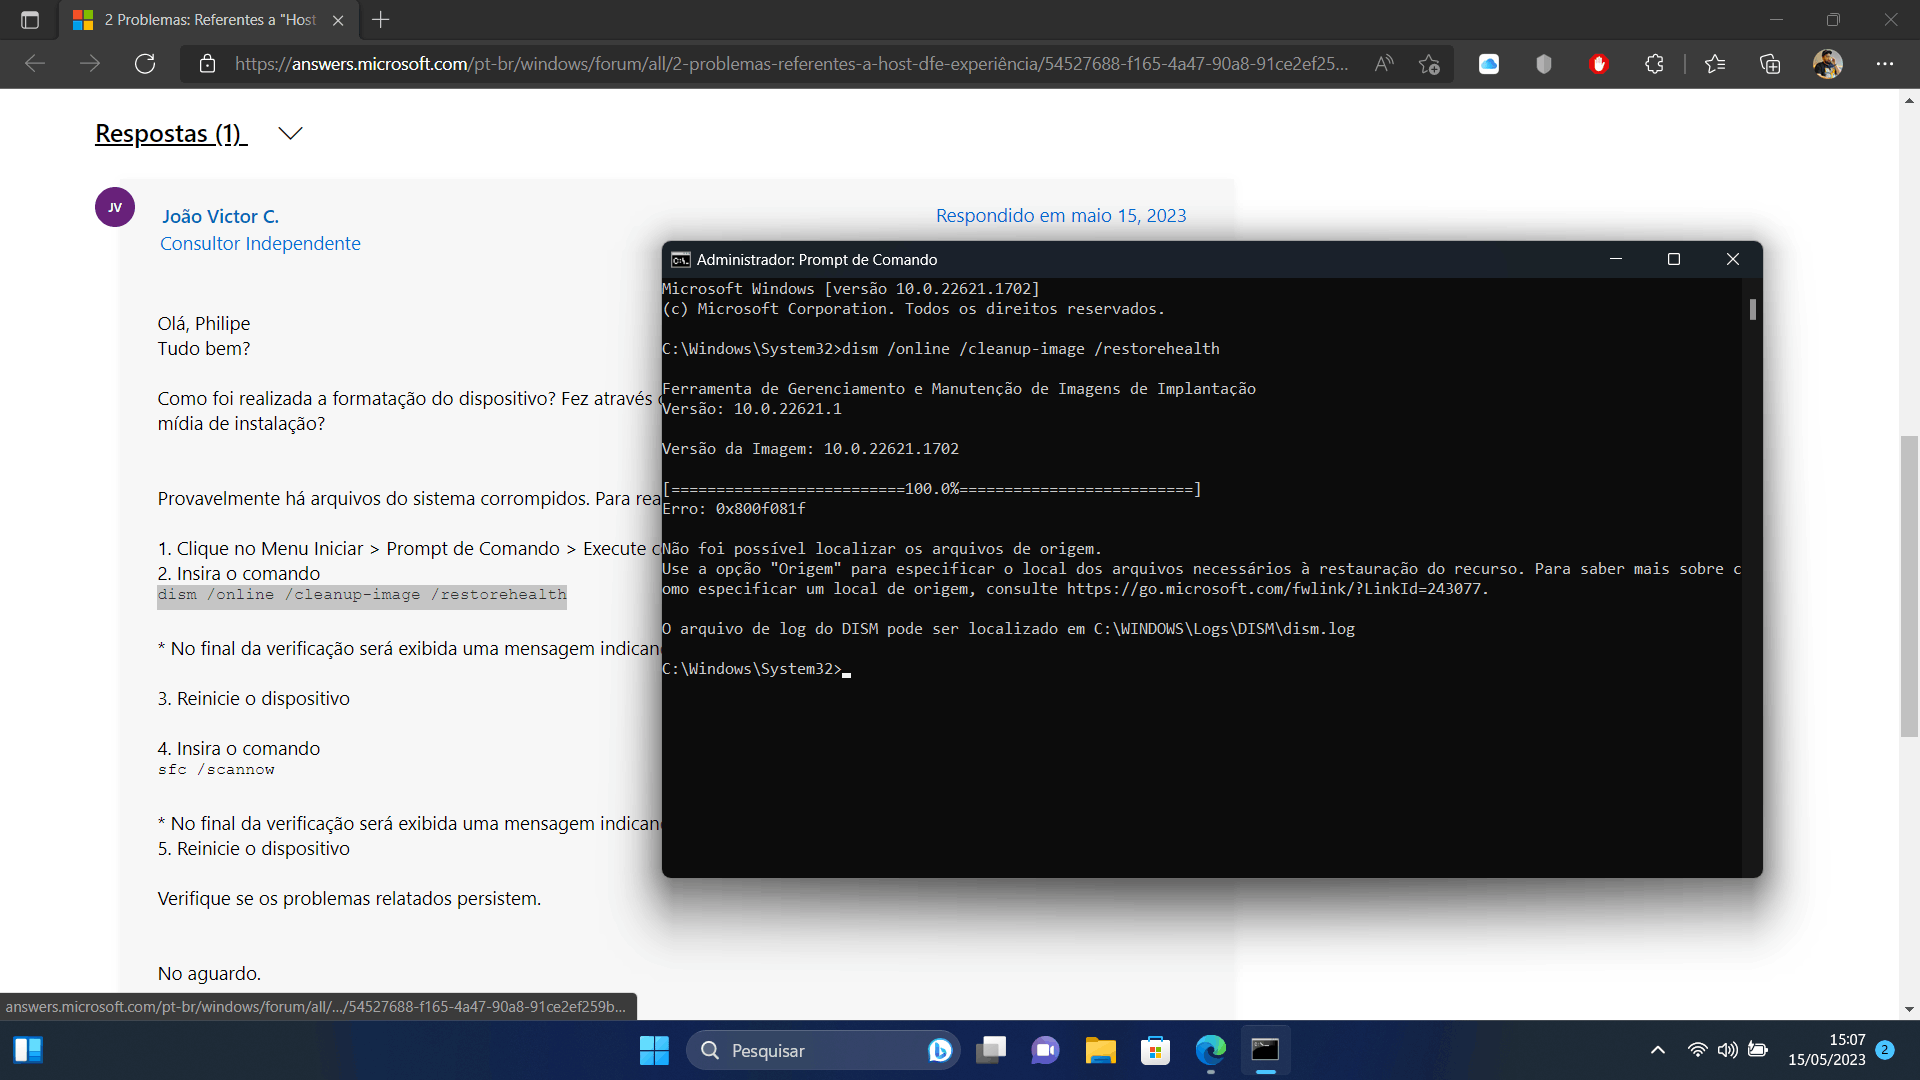The width and height of the screenshot is (1920, 1080).
Task: Click the Read Aloud icon in address bar
Action: [1384, 64]
